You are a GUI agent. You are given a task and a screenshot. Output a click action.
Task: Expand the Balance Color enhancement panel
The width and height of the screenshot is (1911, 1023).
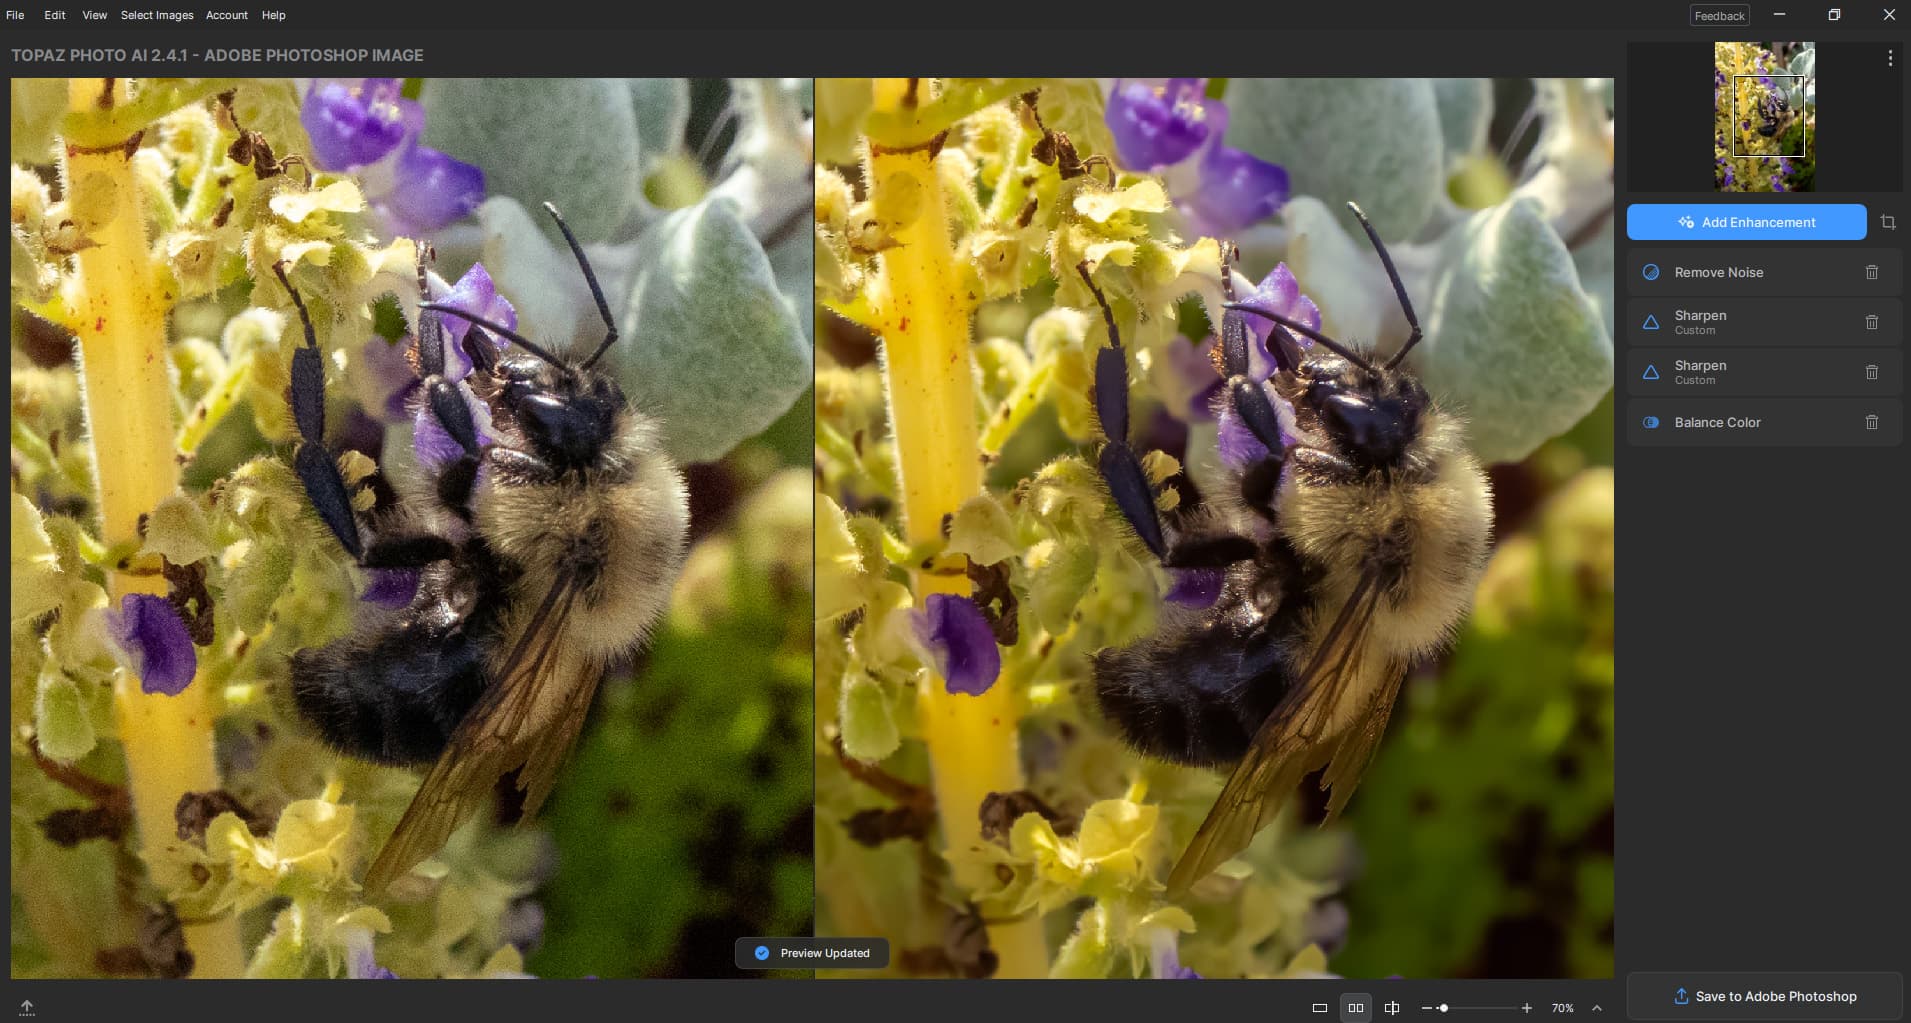1717,422
